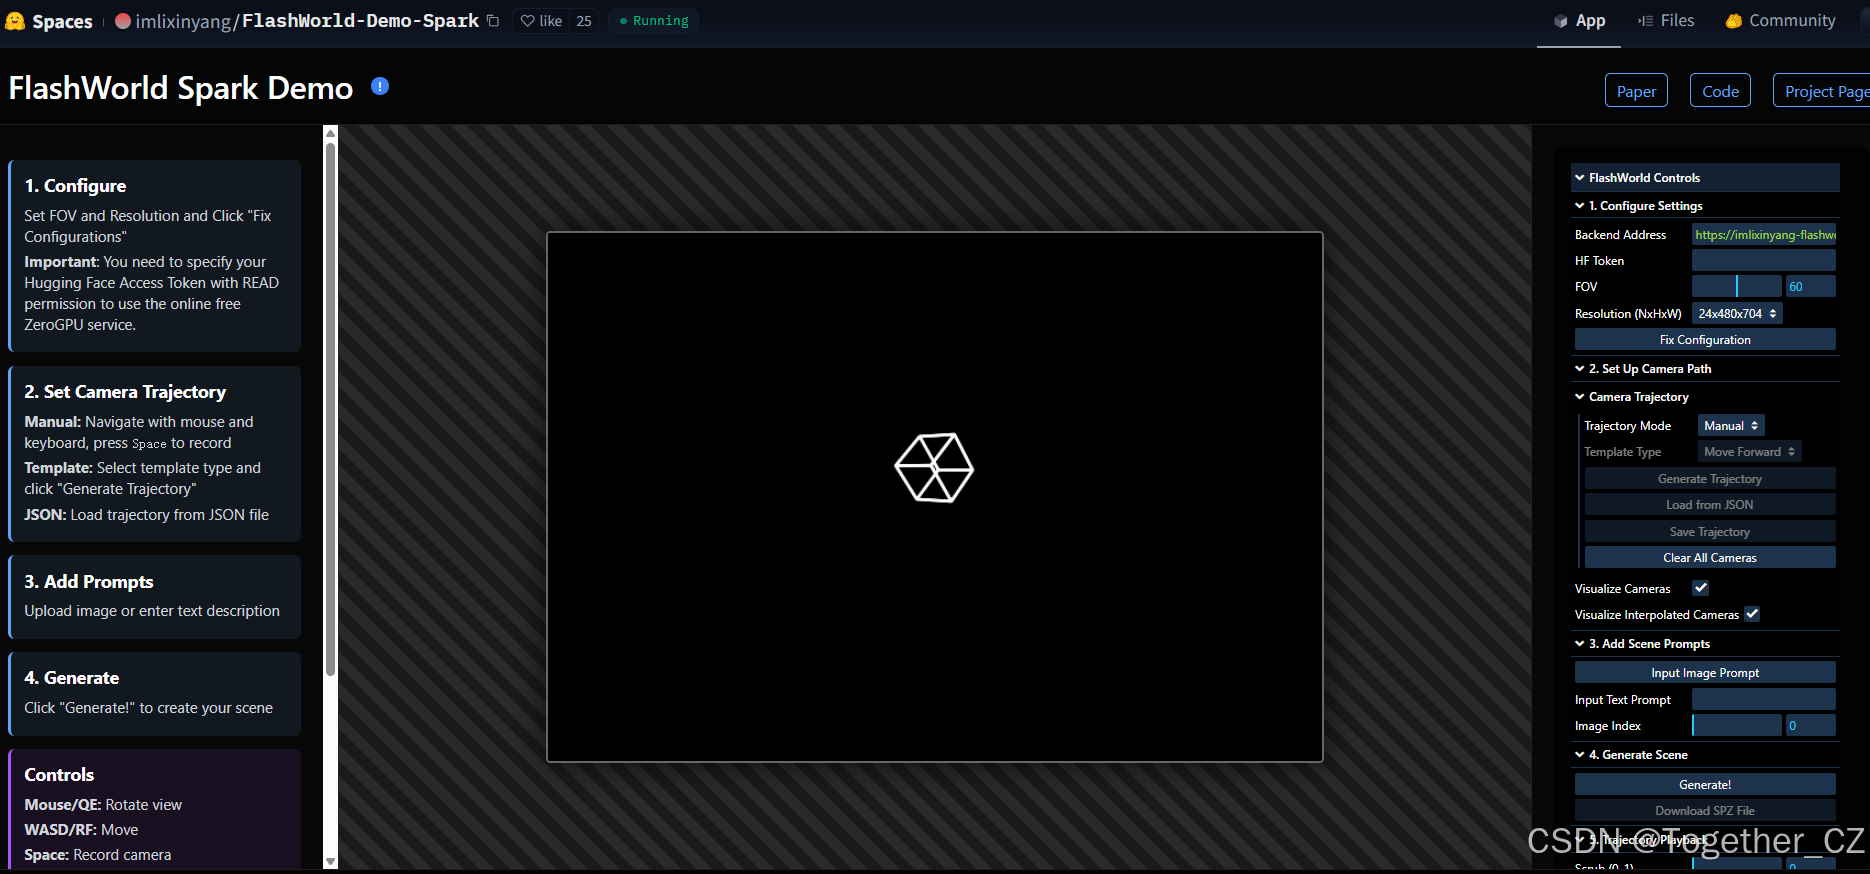Screen dimensions: 1870x874
Task: Open the Trajectory Mode Manual dropdown
Action: pos(1731,425)
